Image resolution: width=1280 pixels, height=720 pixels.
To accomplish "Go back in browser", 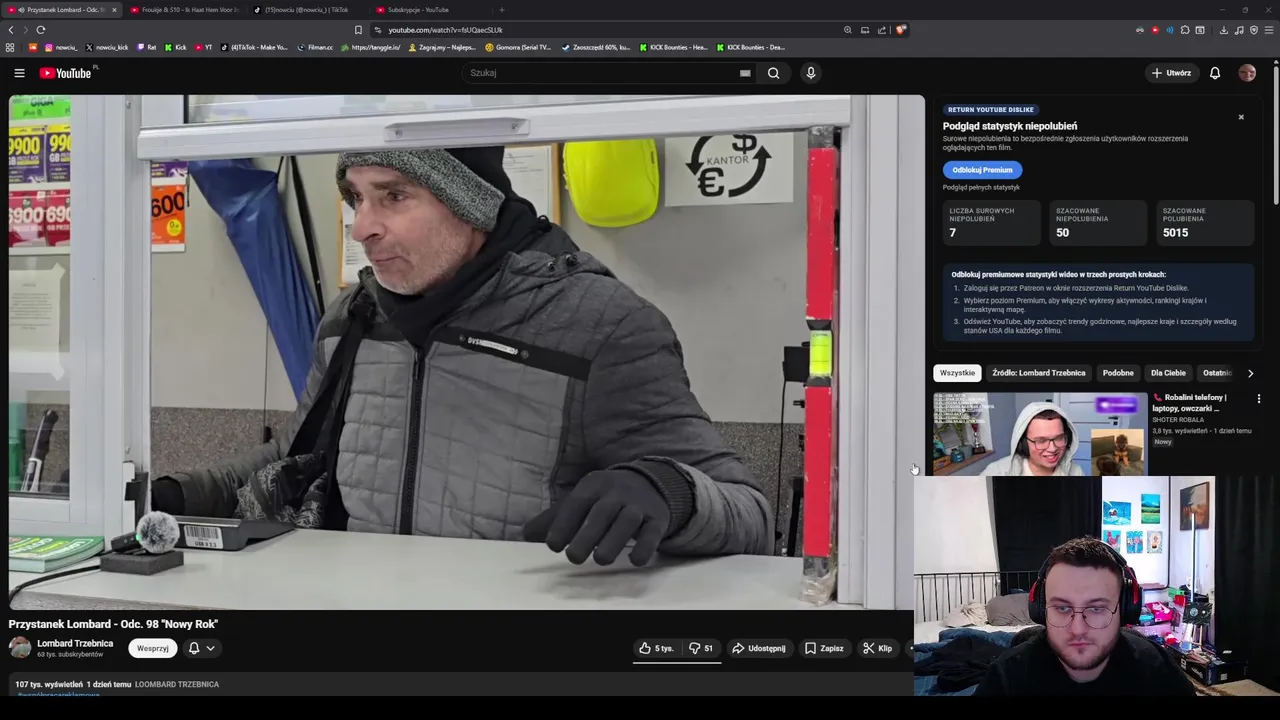I will (x=11, y=30).
